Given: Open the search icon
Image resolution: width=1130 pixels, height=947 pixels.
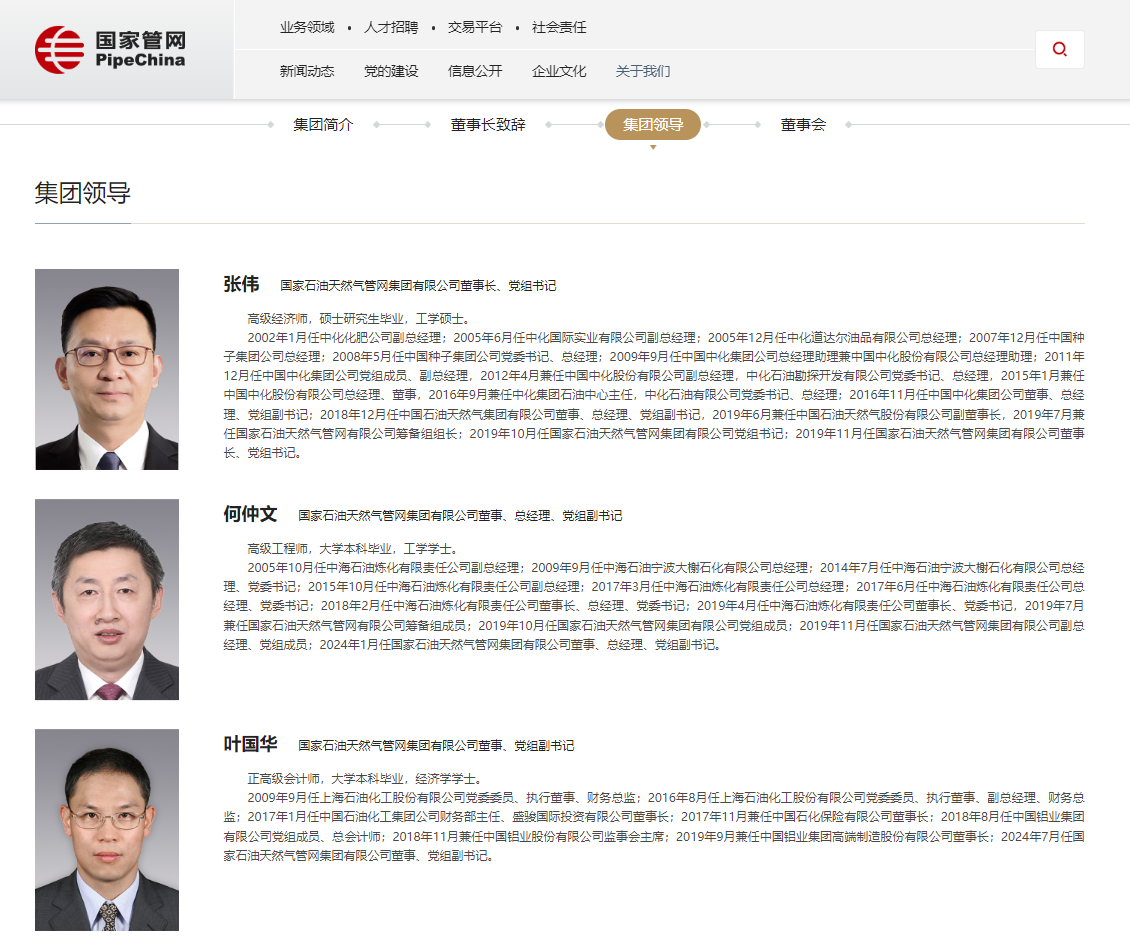Looking at the screenshot, I should [x=1059, y=48].
